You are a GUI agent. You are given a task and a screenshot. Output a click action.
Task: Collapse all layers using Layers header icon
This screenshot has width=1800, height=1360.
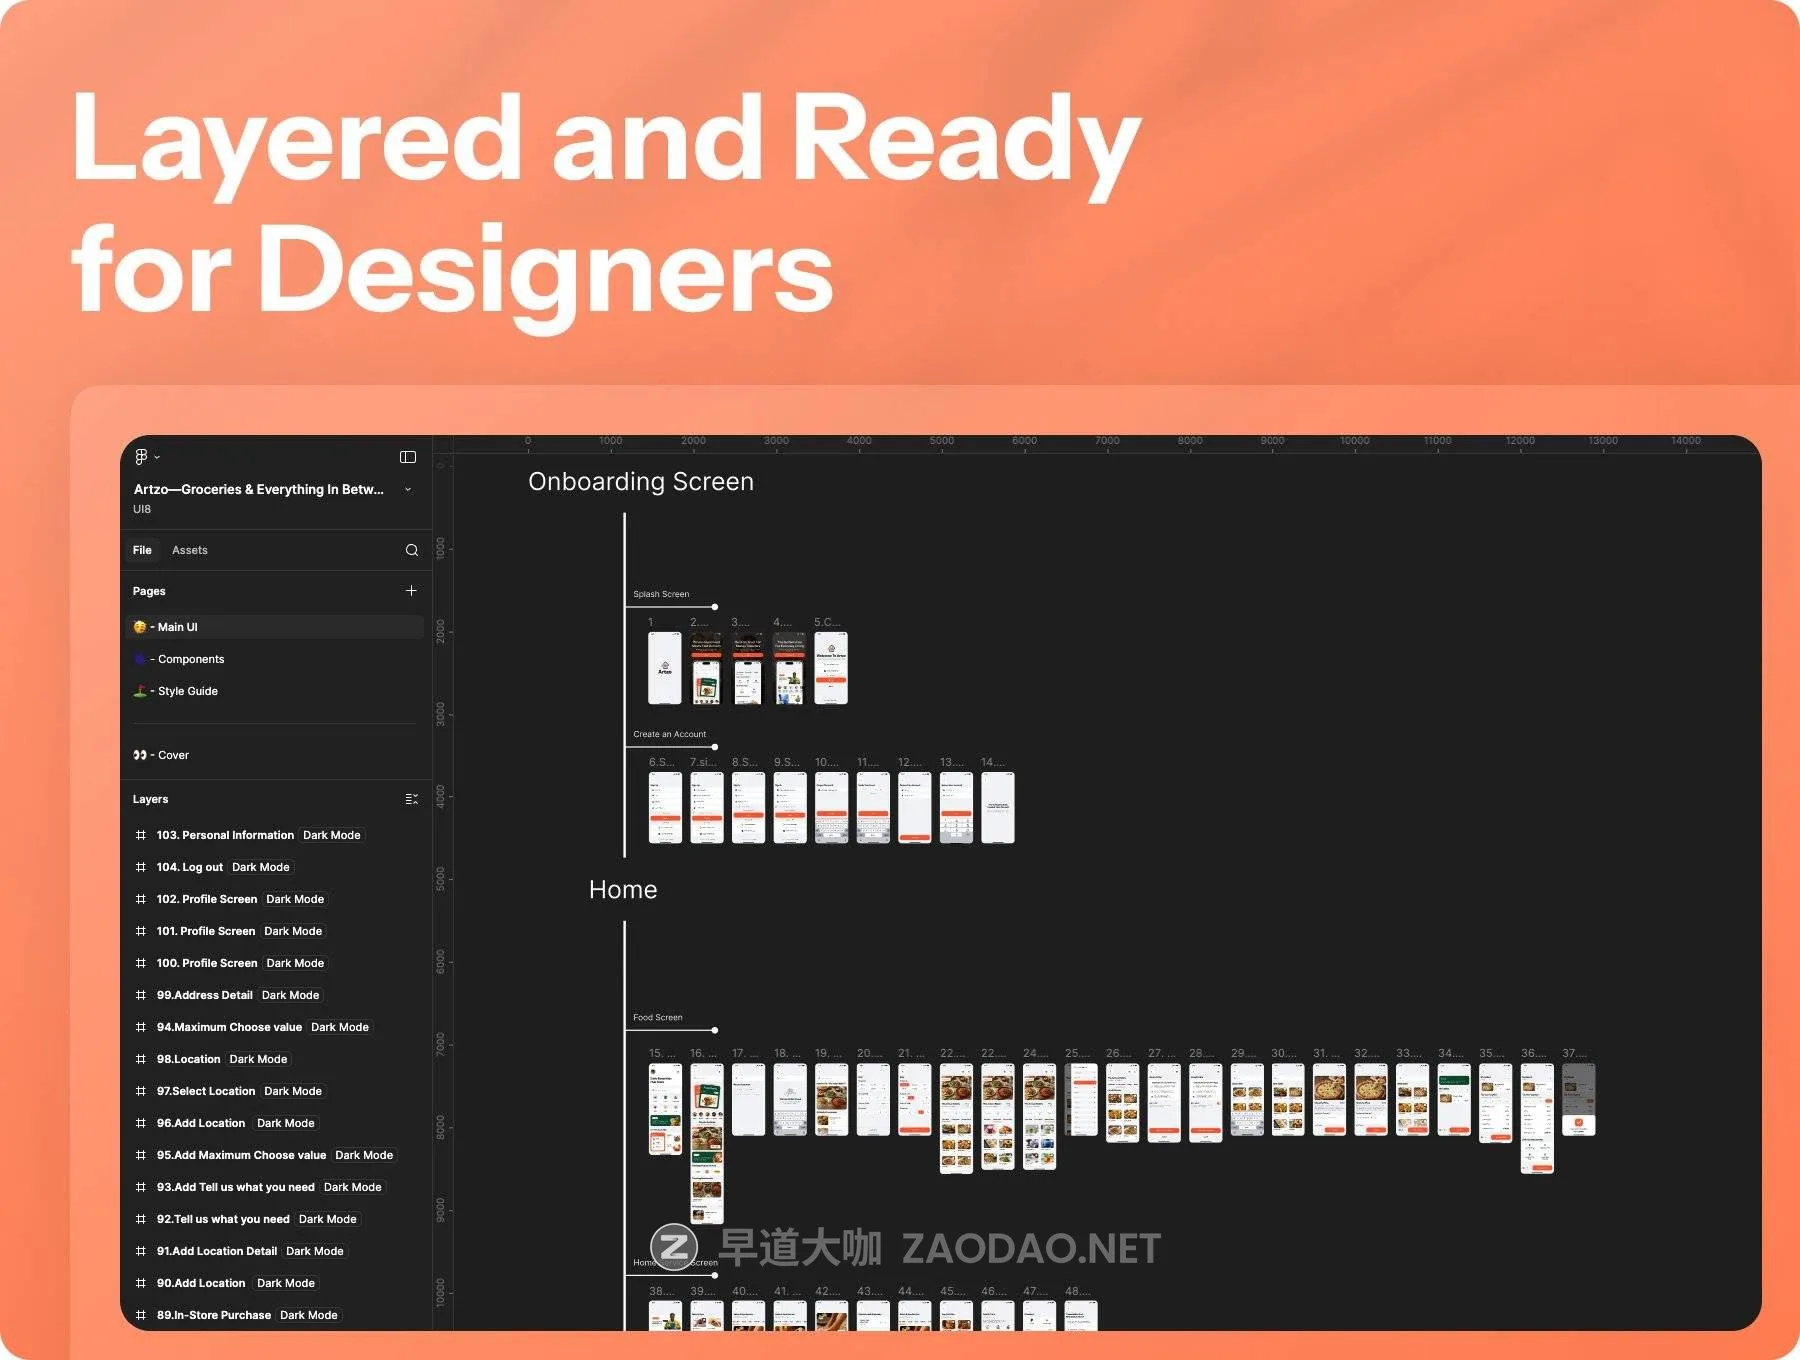[411, 799]
